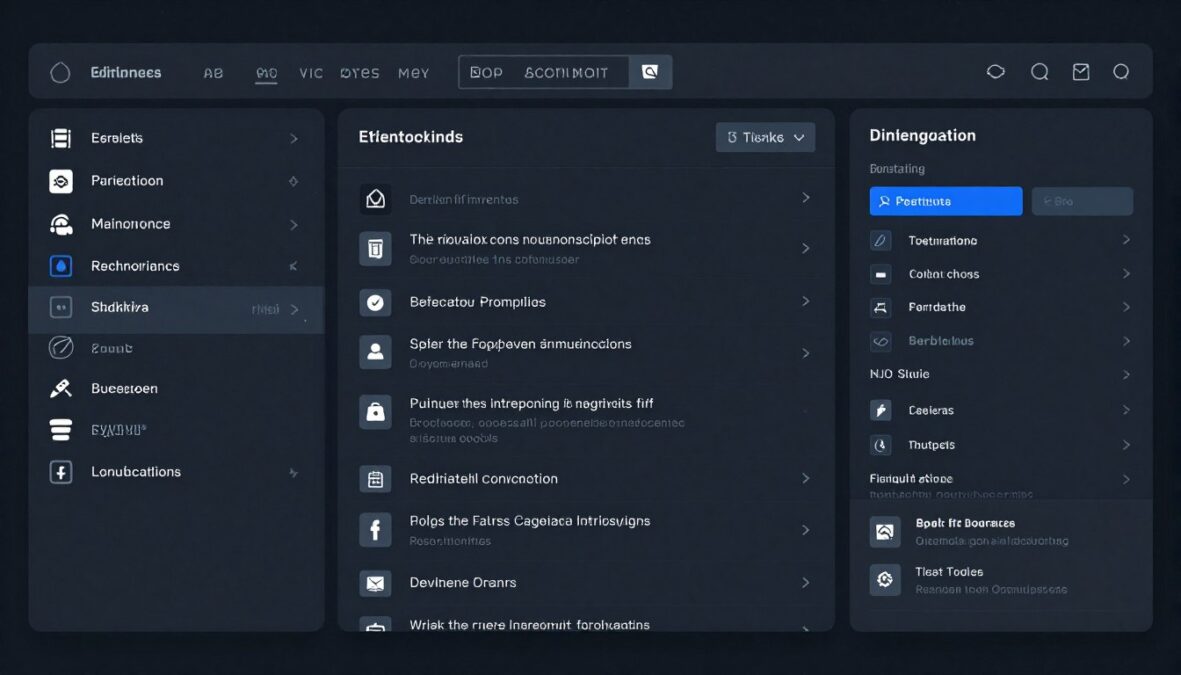The width and height of the screenshot is (1181, 675).
Task: Click the BOP SCONMOIT search field
Action: 544,72
